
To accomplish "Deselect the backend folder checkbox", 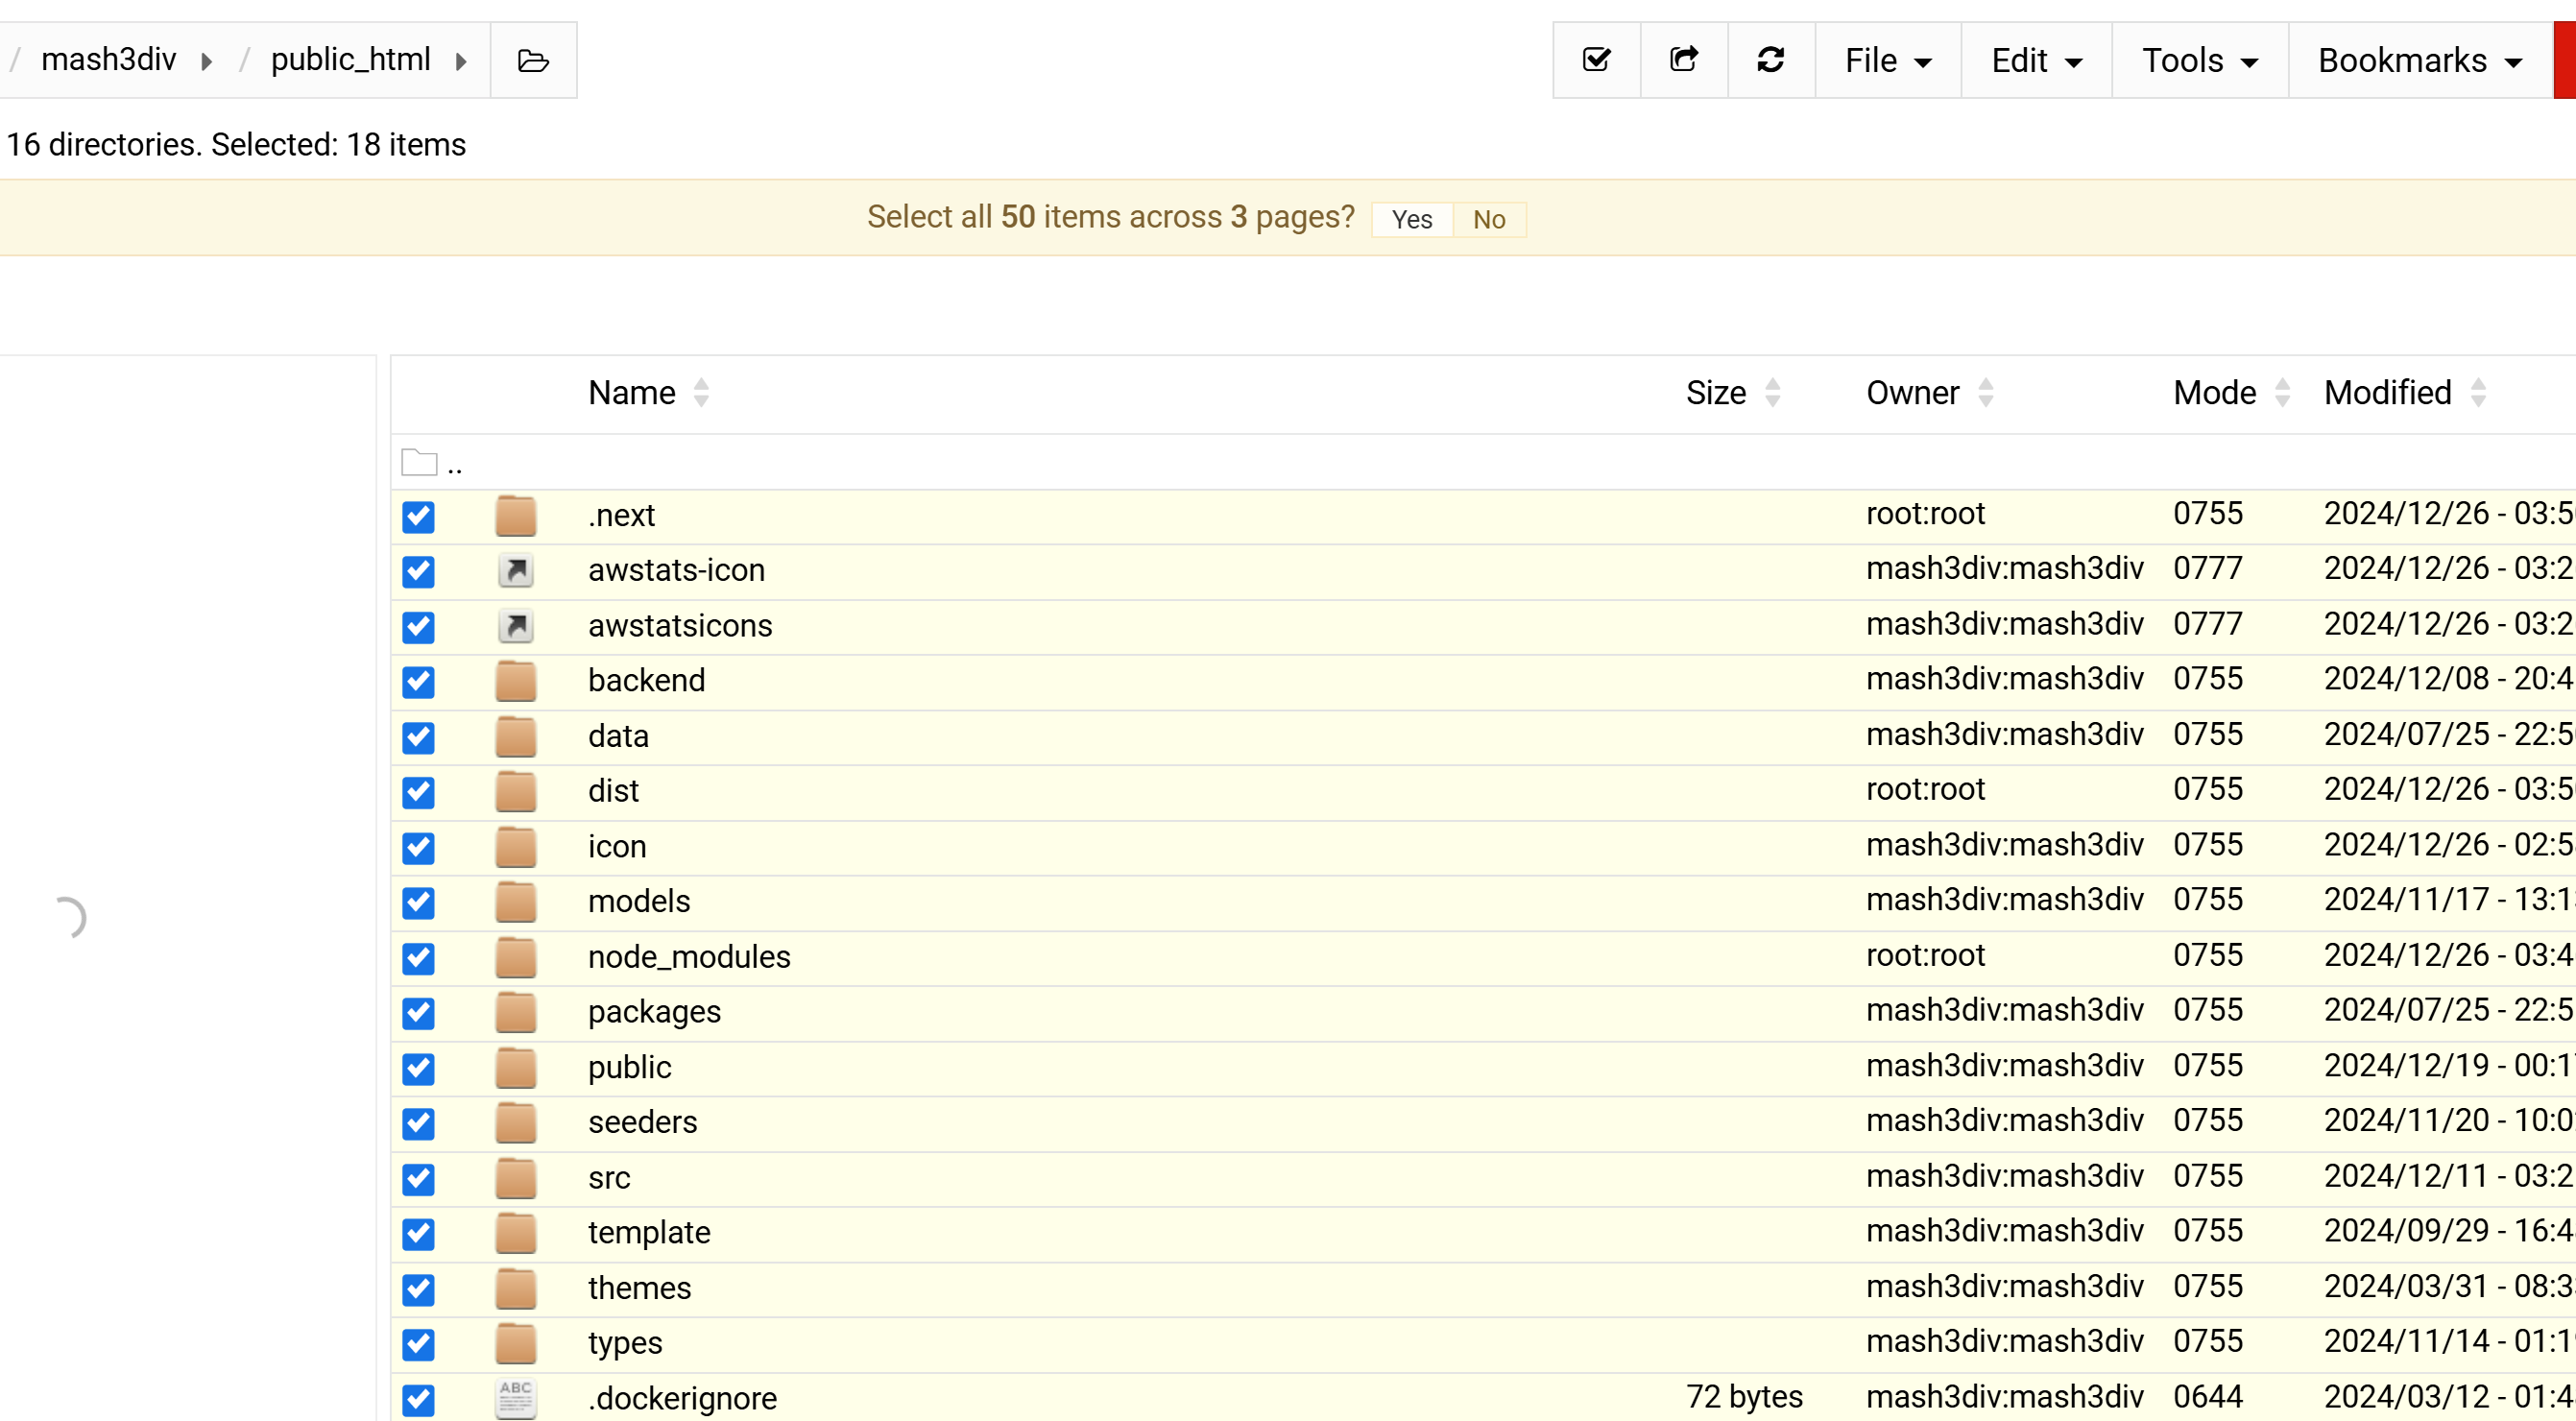I will pyautogui.click(x=419, y=682).
